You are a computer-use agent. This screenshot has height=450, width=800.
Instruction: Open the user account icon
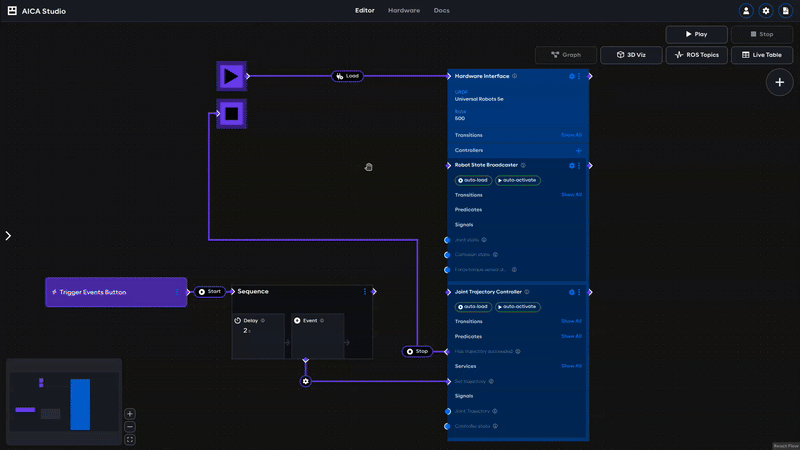click(x=746, y=10)
